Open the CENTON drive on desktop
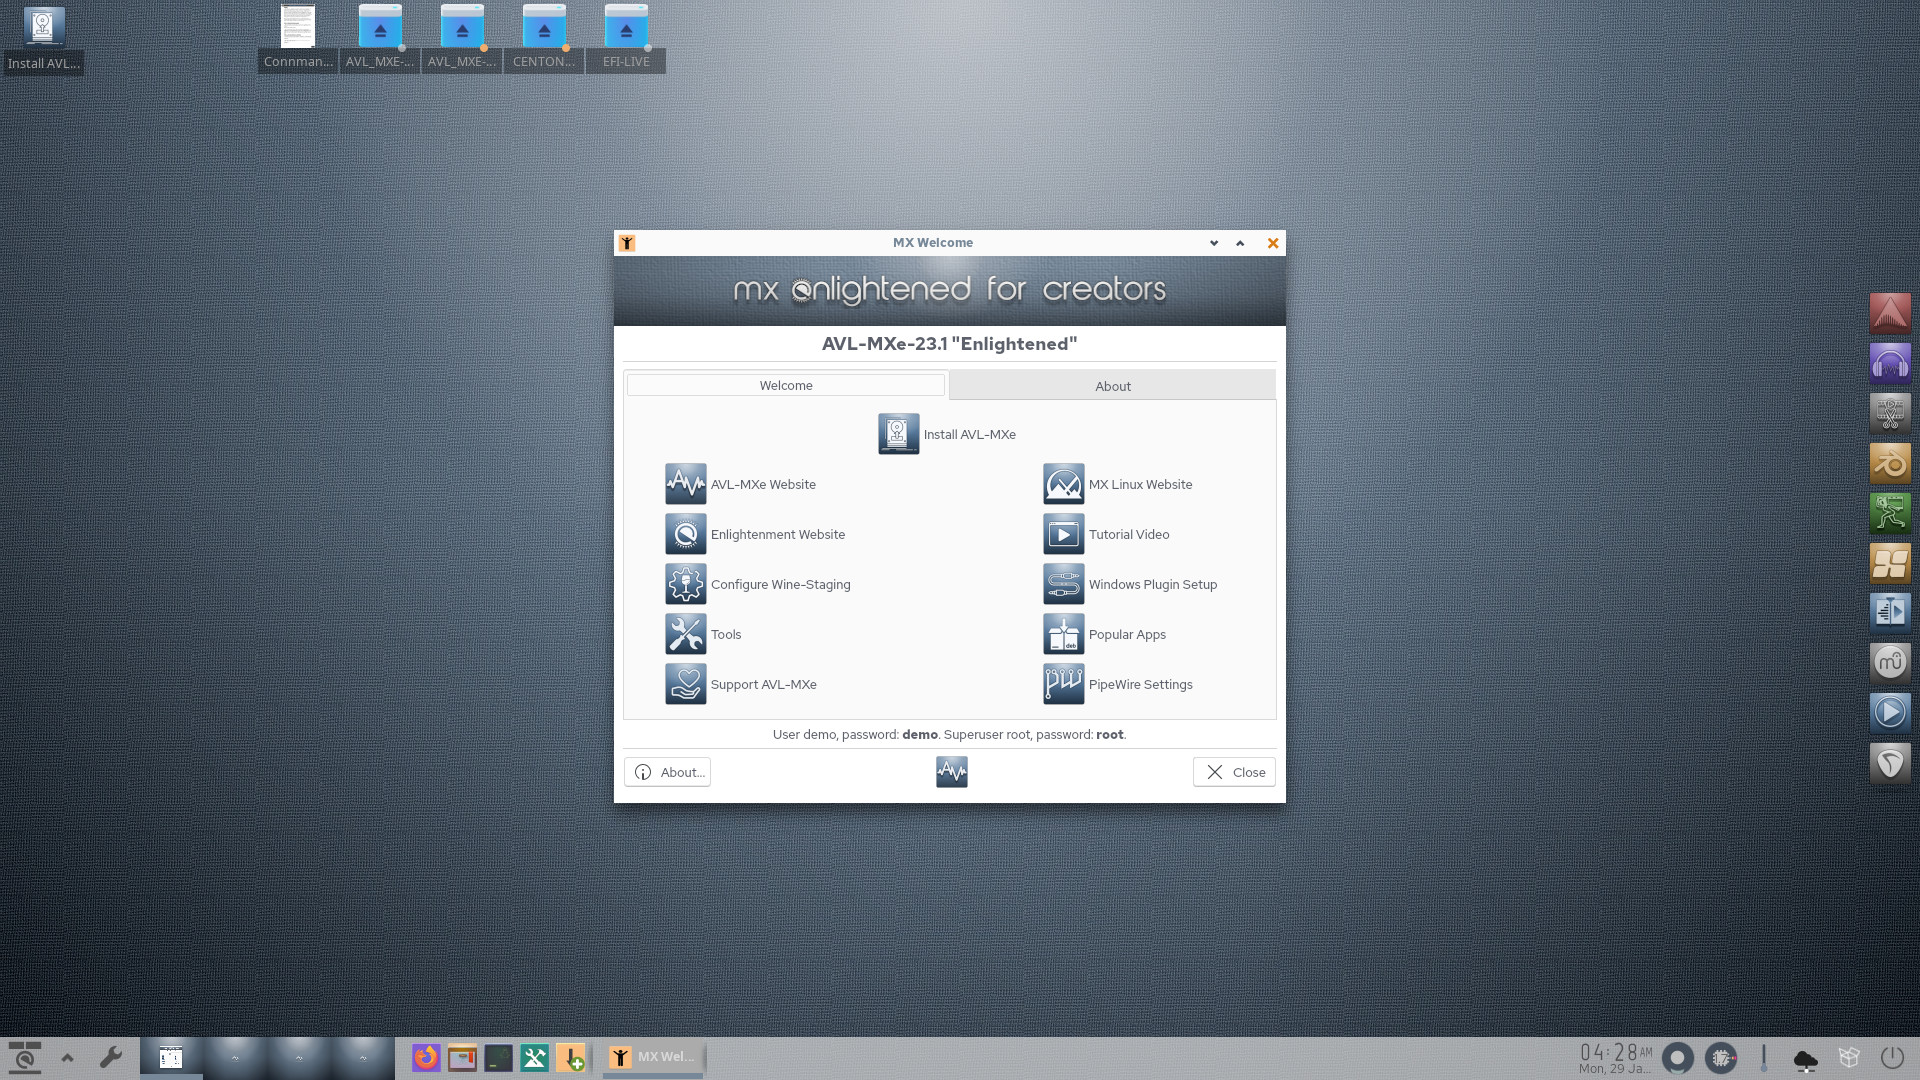Image resolution: width=1920 pixels, height=1080 pixels. coord(544,38)
